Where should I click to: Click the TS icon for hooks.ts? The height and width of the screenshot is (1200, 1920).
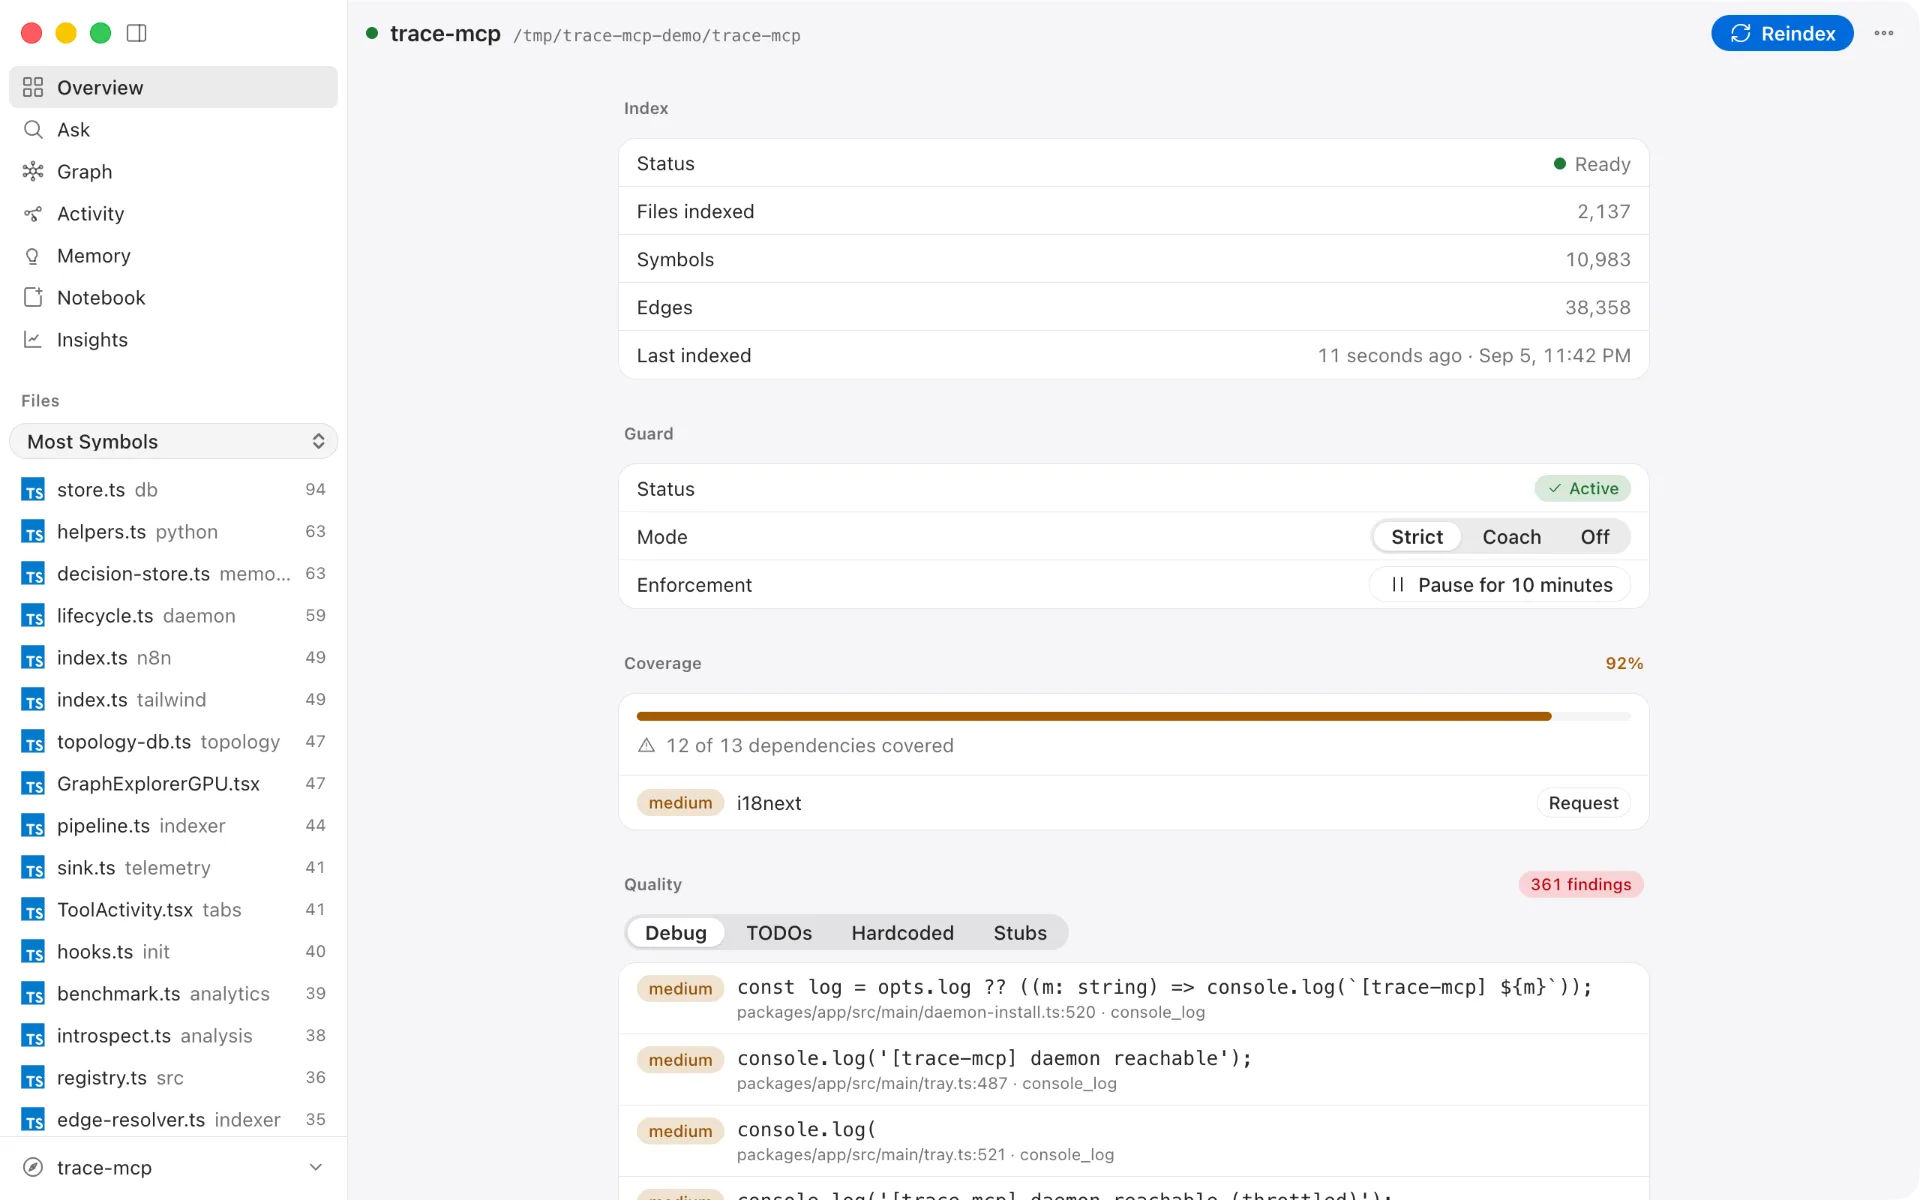(x=33, y=952)
